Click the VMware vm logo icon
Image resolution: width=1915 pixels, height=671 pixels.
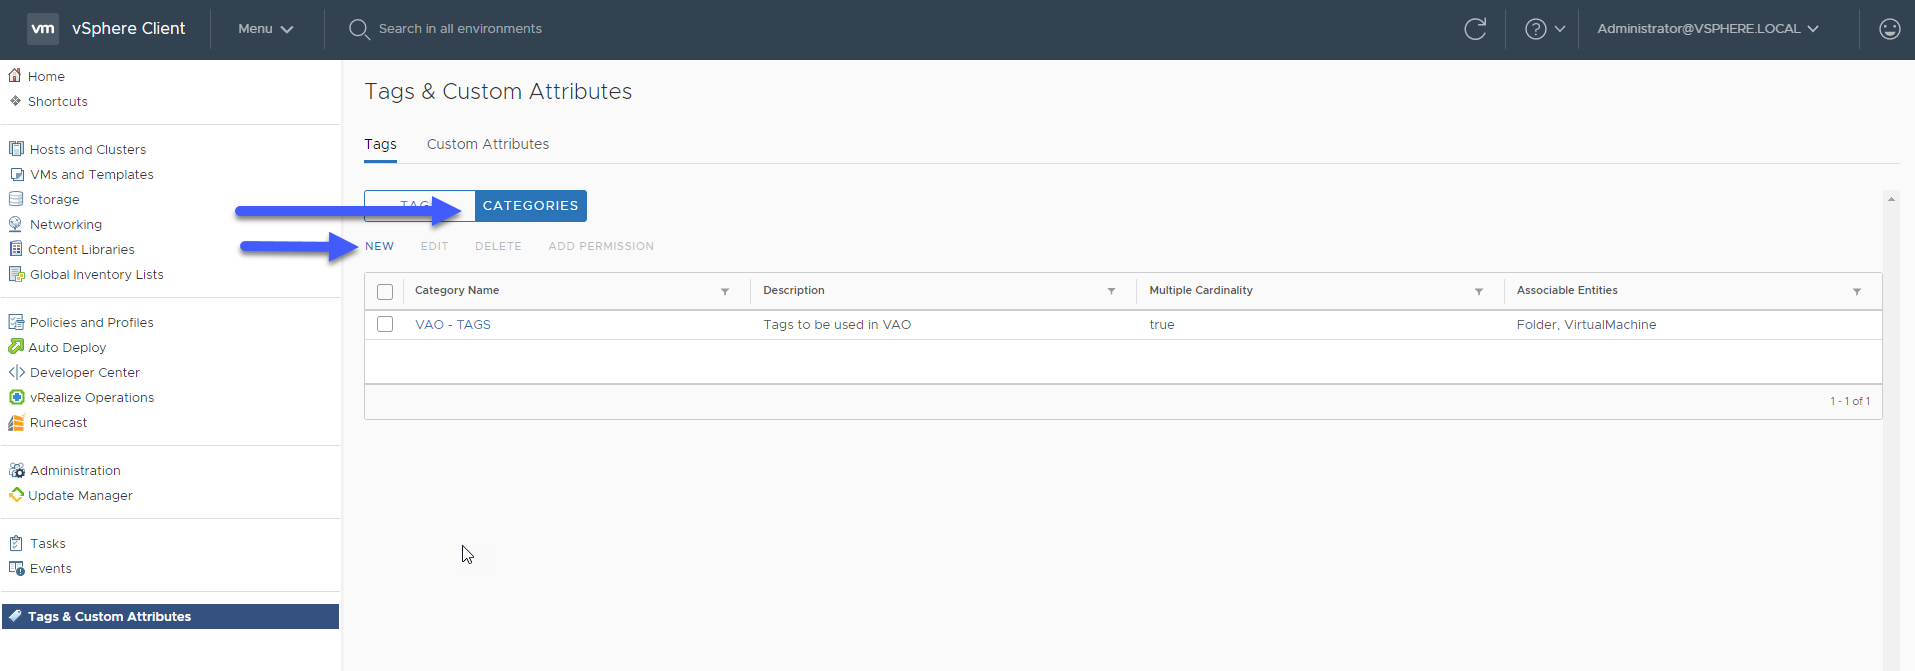tap(43, 28)
